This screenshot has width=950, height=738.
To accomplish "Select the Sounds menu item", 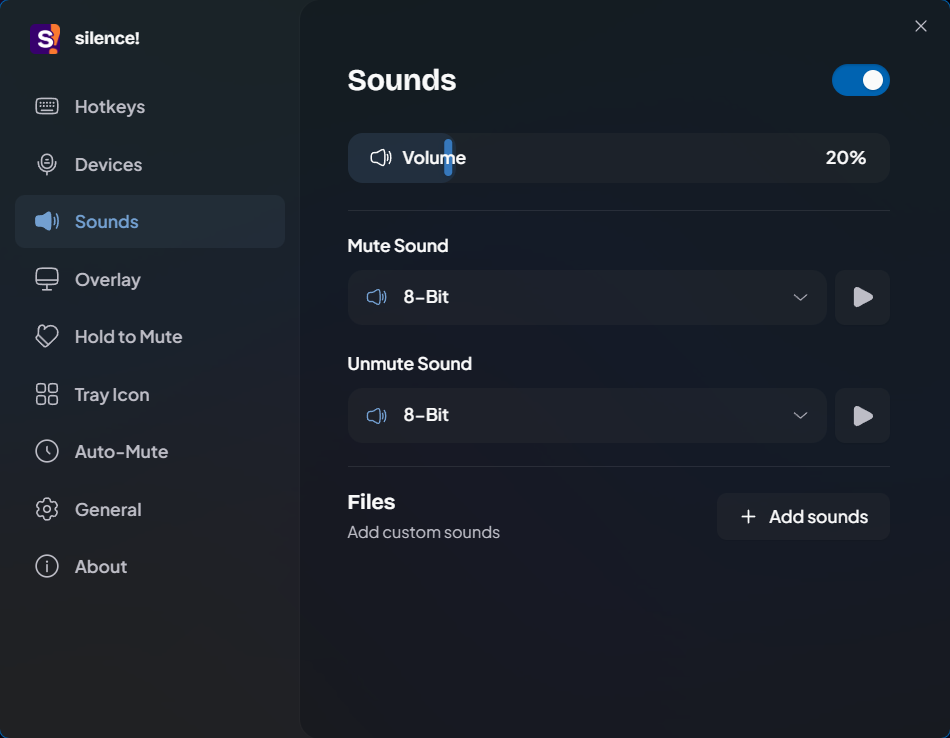I will click(150, 221).
